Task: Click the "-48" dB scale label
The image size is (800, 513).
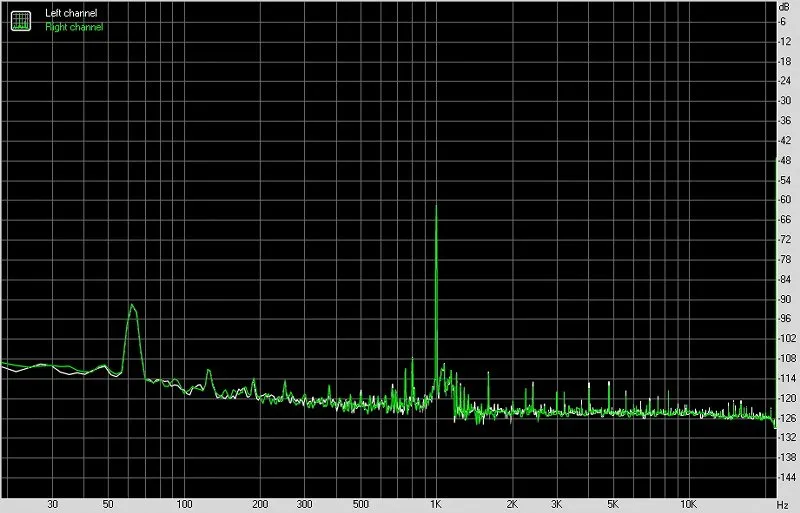Action: pos(785,160)
